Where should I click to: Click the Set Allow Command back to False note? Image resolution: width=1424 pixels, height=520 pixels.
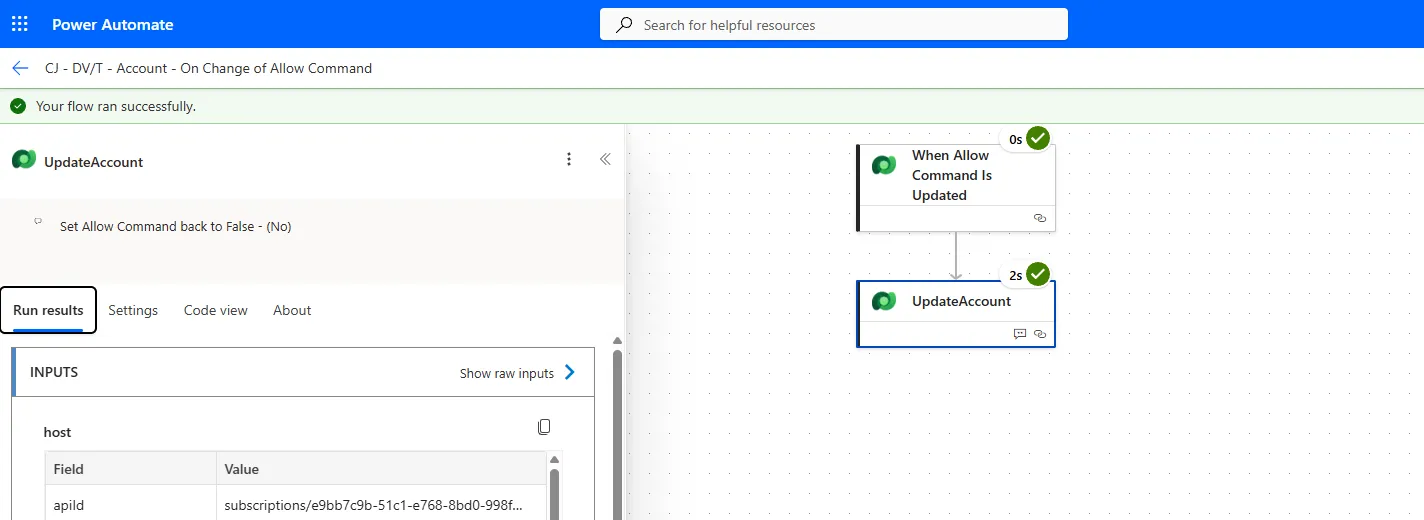click(175, 226)
